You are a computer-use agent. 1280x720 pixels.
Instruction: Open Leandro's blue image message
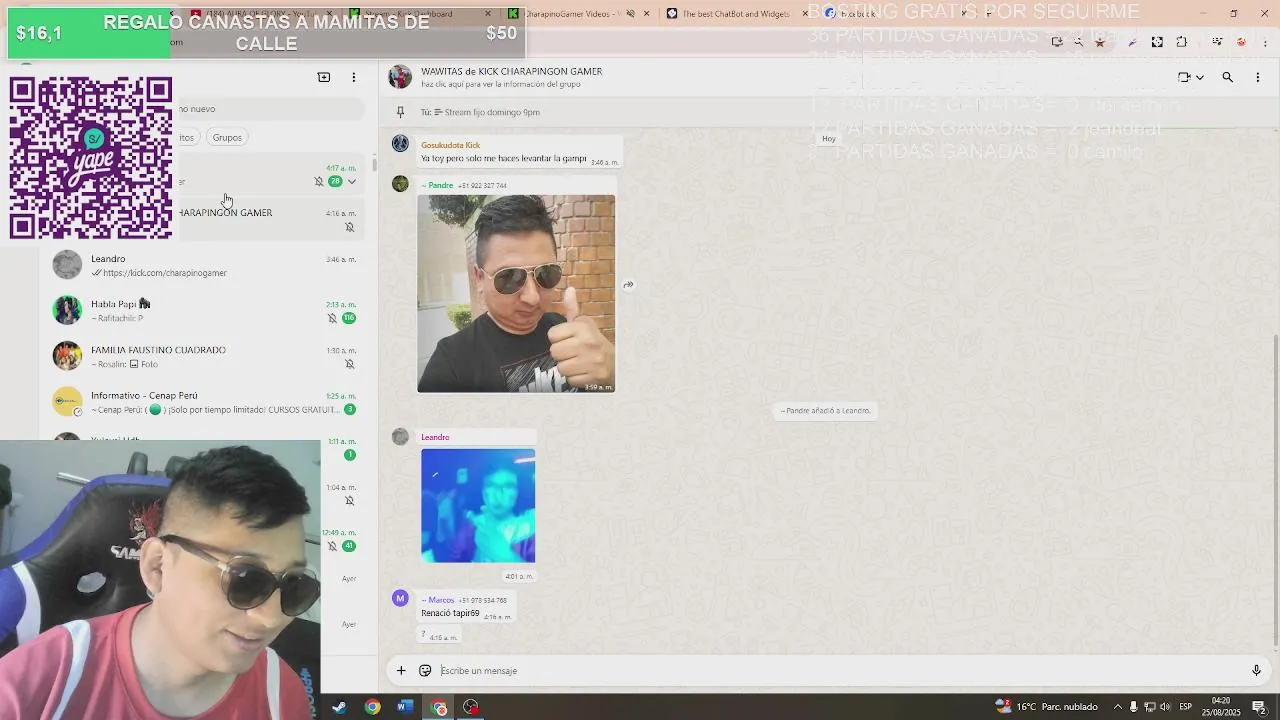click(x=478, y=505)
